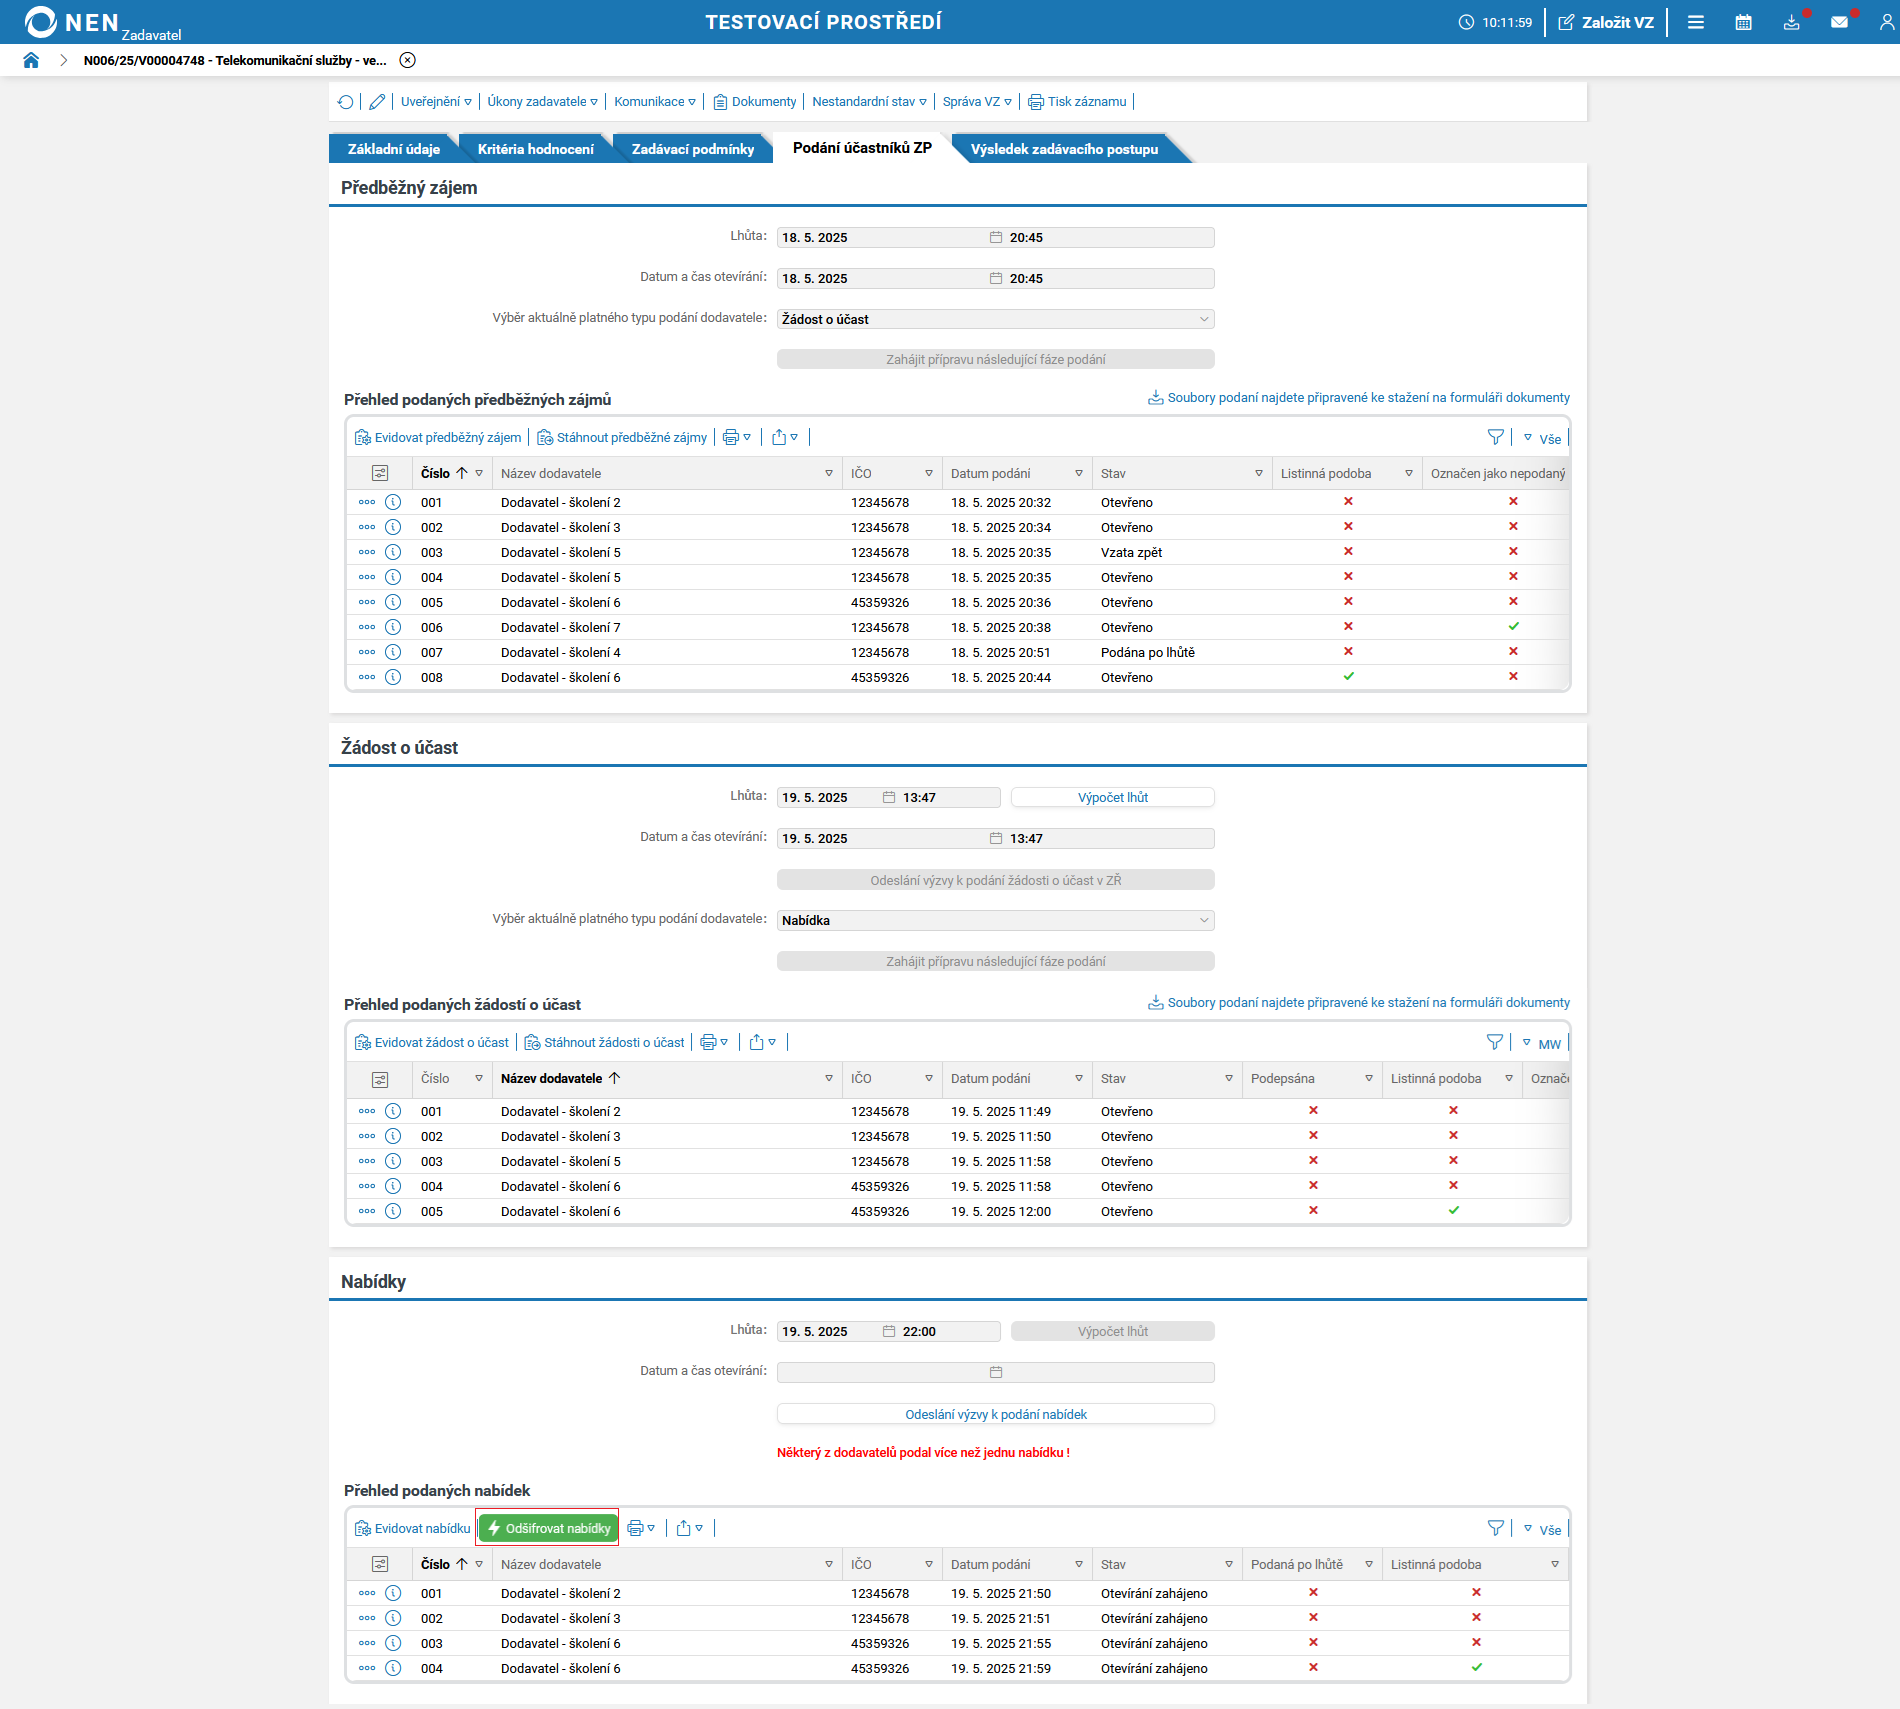Open row actions dots for Nabídky row 004
This screenshot has width=1900, height=1709.
click(x=367, y=1668)
